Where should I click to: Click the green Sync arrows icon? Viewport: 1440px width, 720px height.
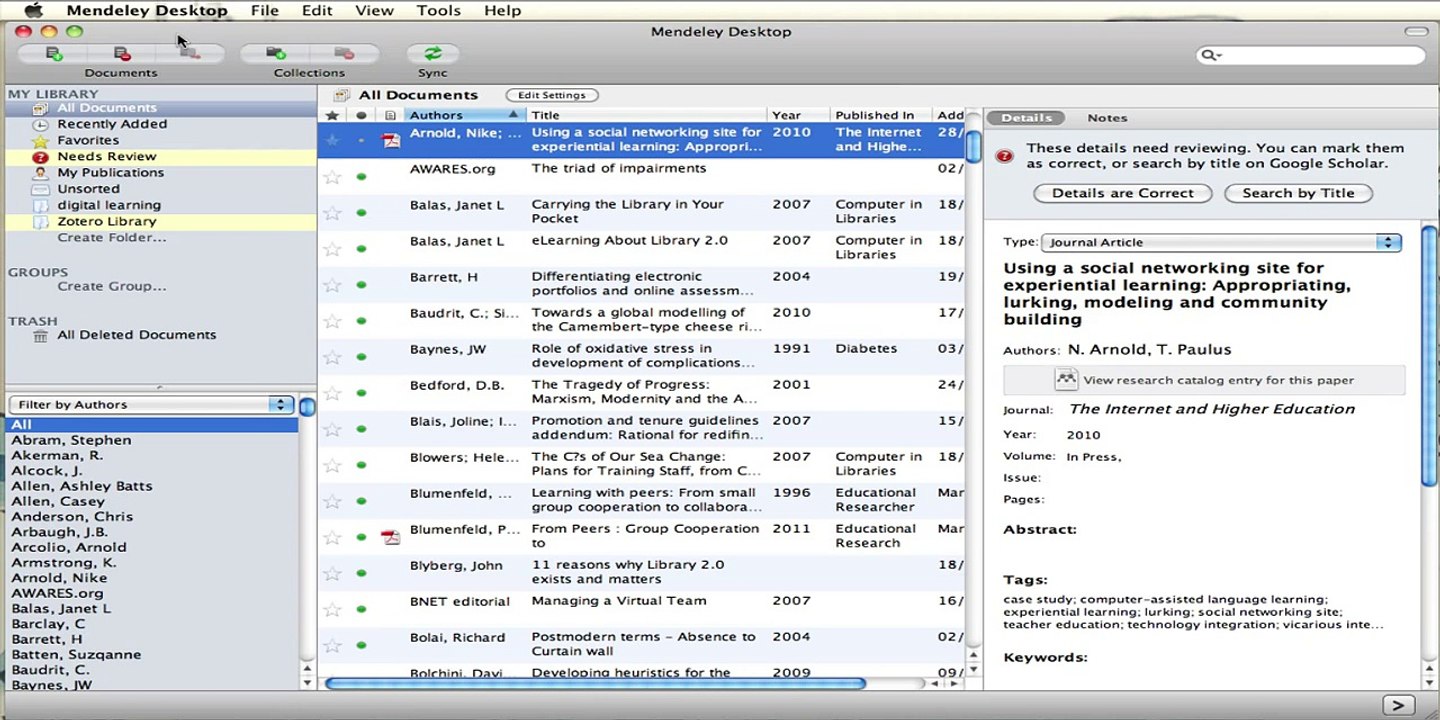point(433,53)
